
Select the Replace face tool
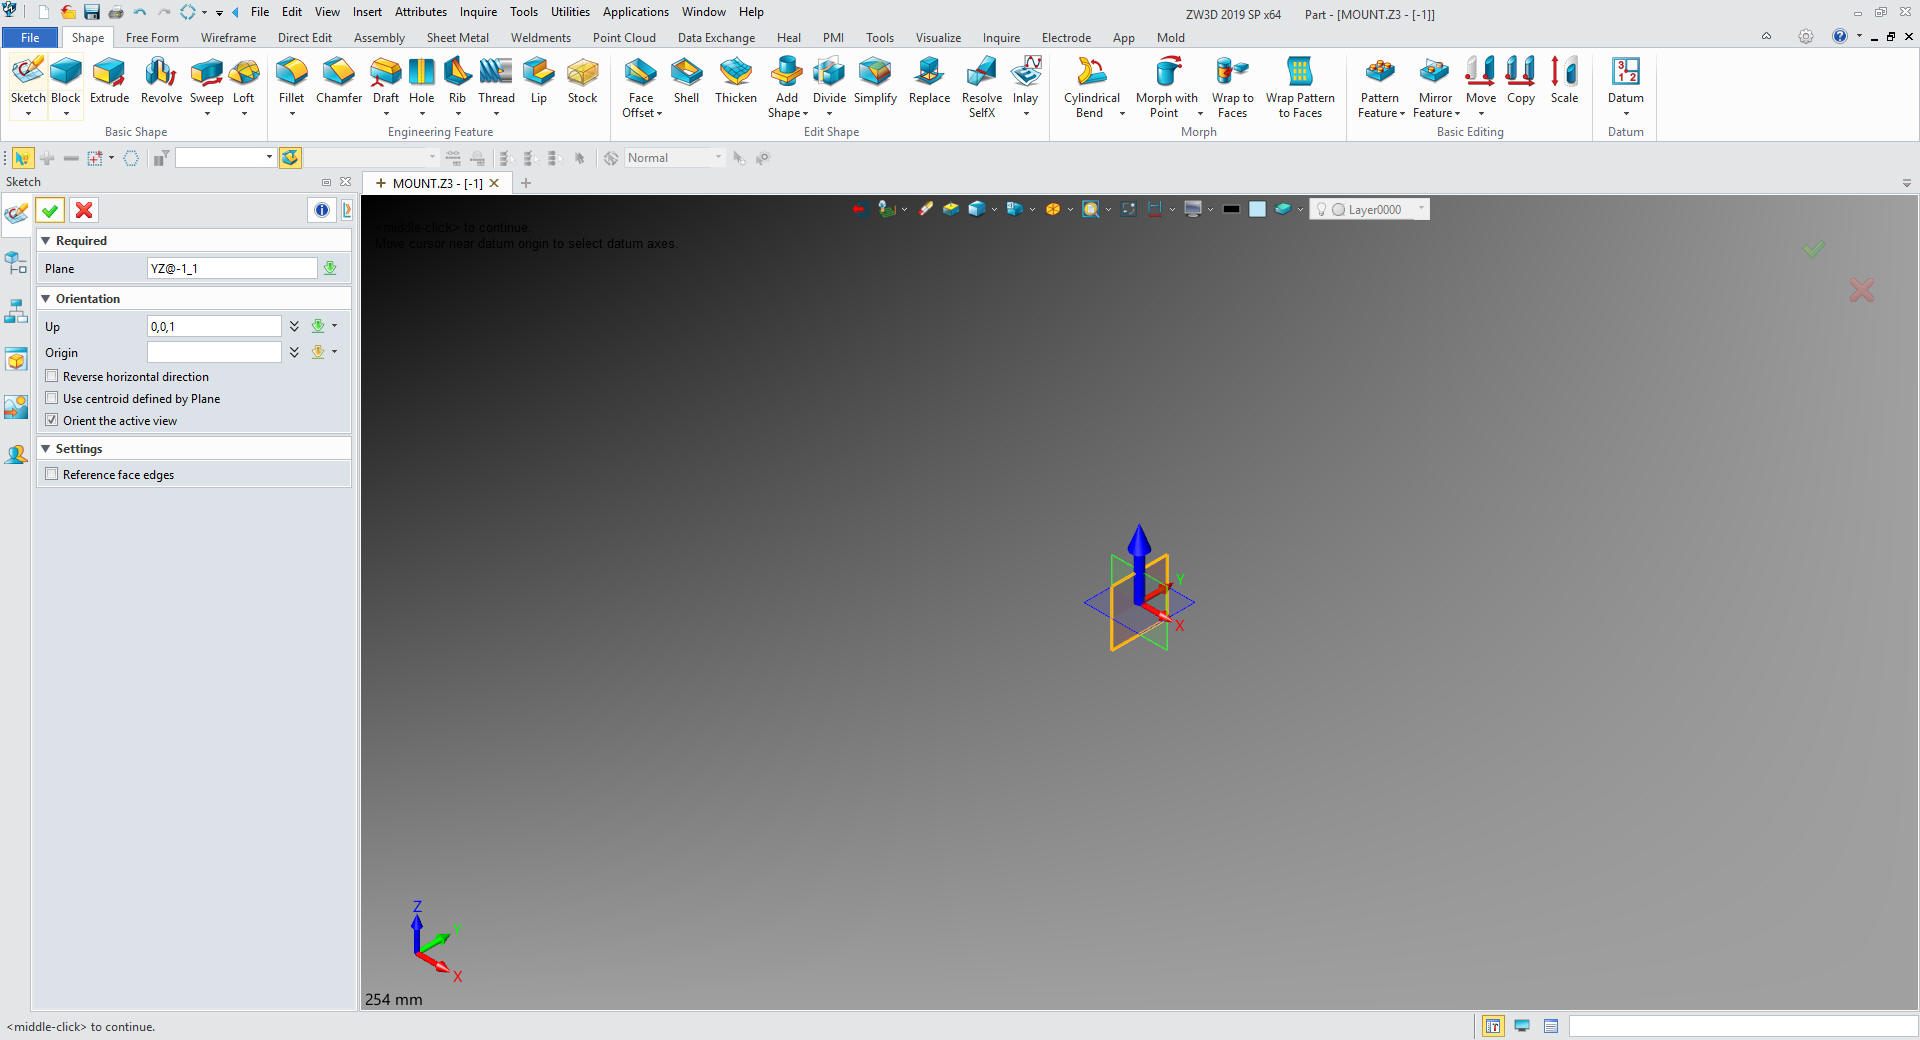click(x=929, y=80)
